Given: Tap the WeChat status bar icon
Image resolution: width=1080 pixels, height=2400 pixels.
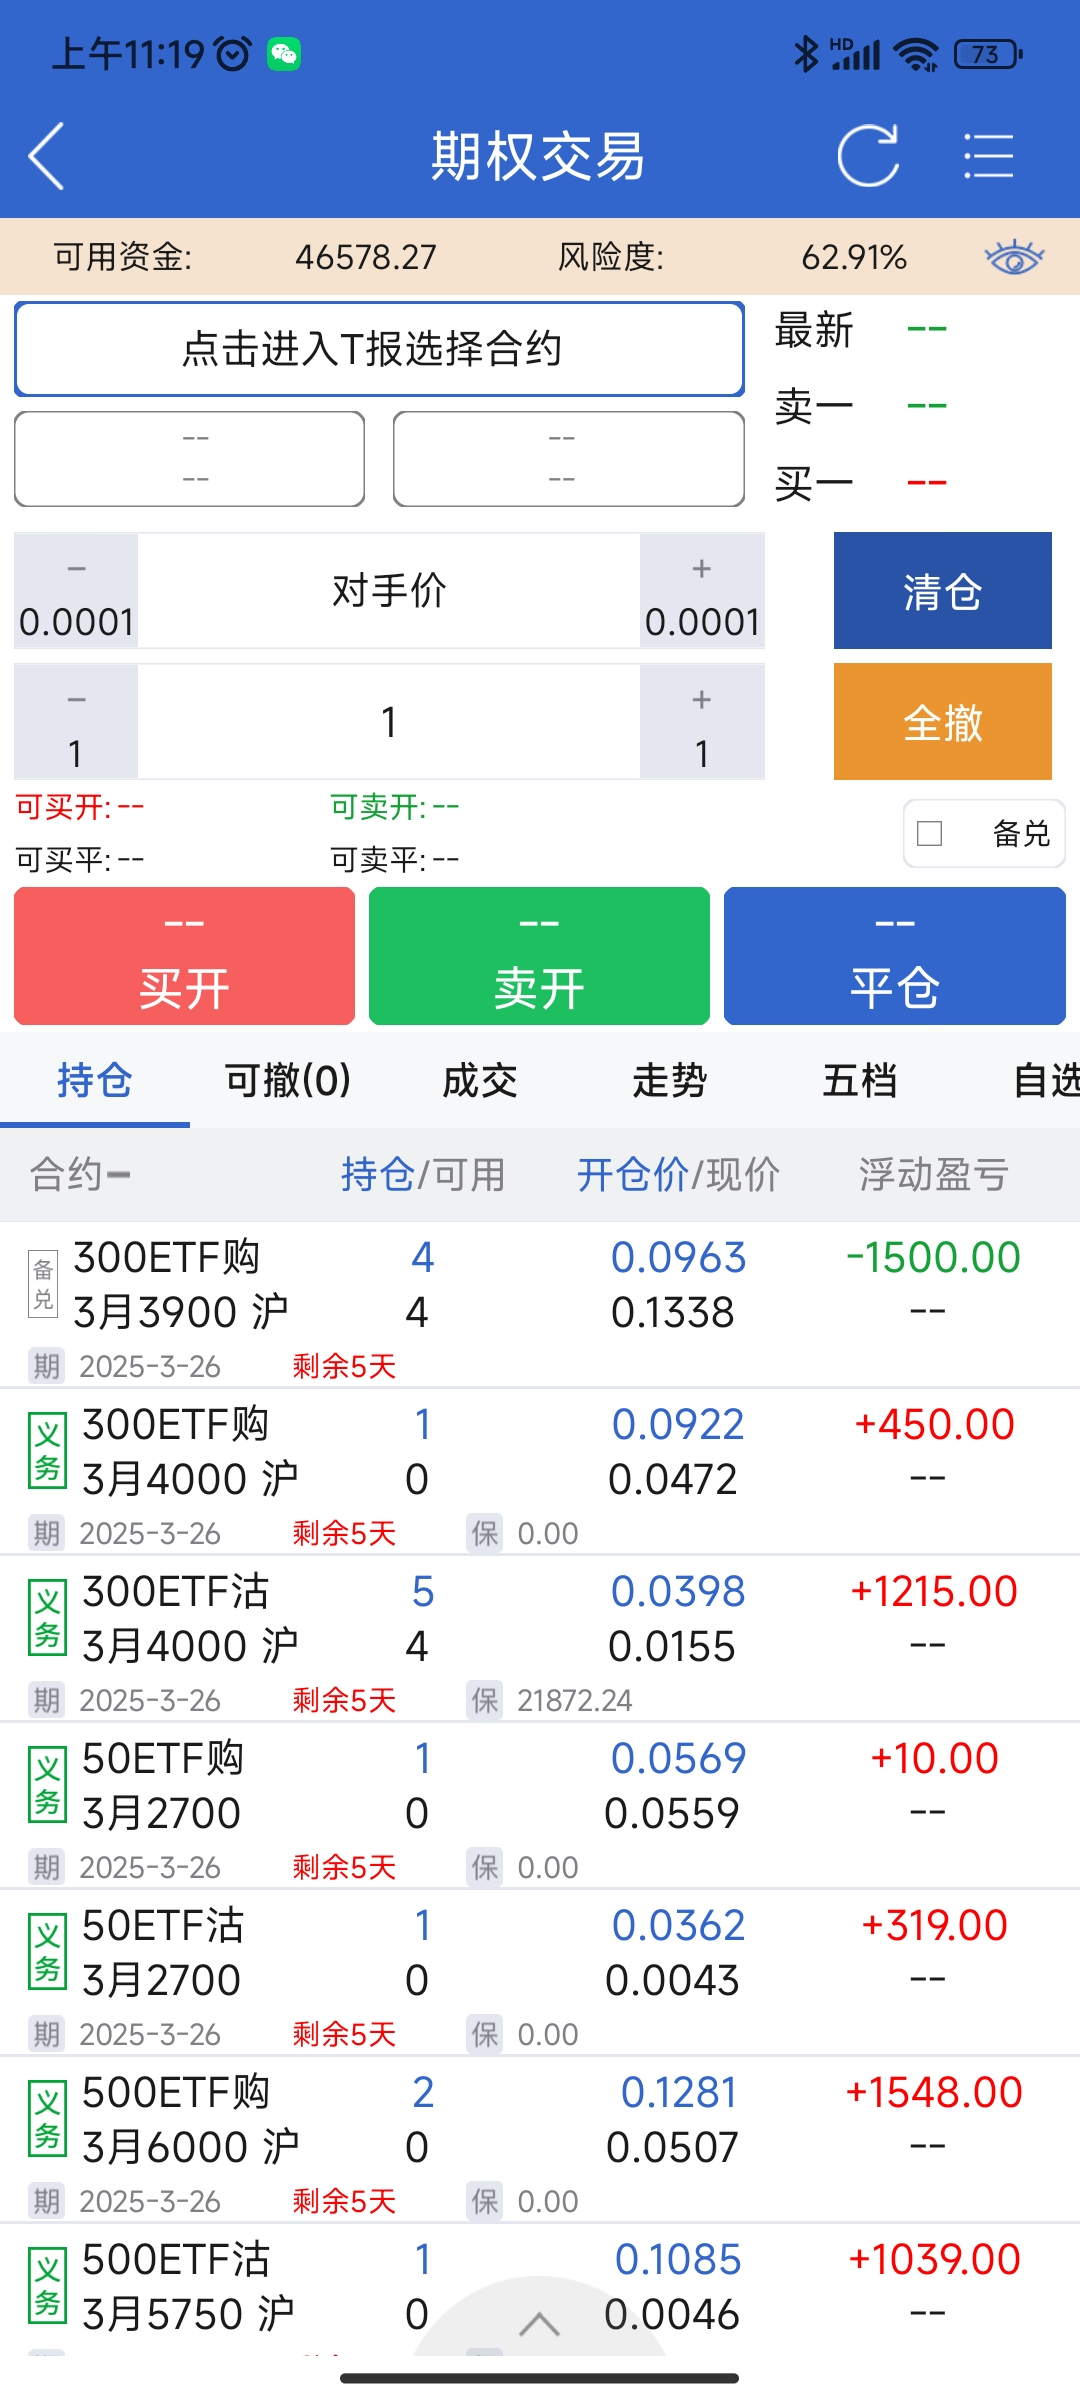Looking at the screenshot, I should point(284,54).
